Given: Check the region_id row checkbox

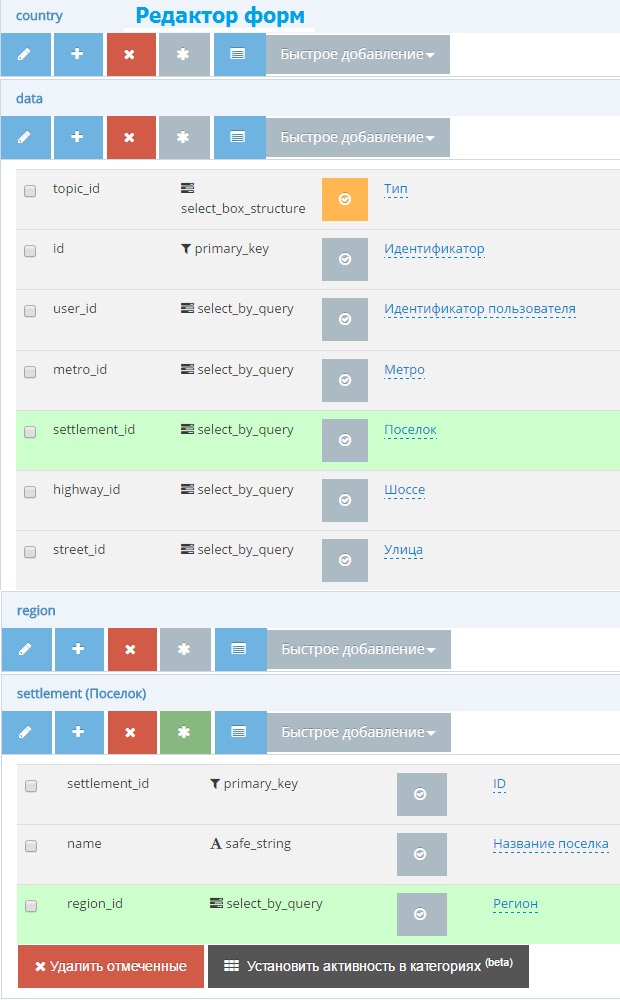Looking at the screenshot, I should (31, 905).
